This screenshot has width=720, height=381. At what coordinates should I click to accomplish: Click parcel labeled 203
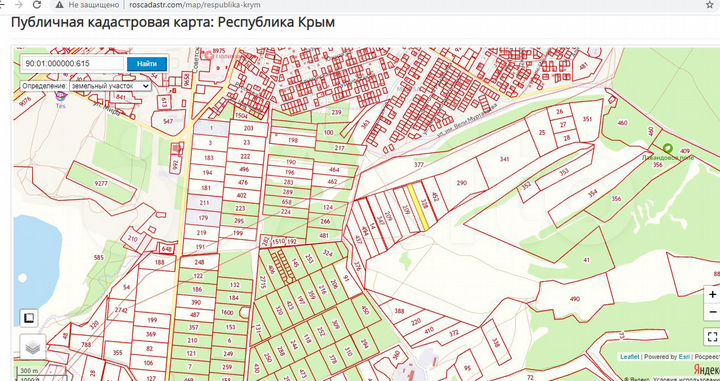coord(248,129)
